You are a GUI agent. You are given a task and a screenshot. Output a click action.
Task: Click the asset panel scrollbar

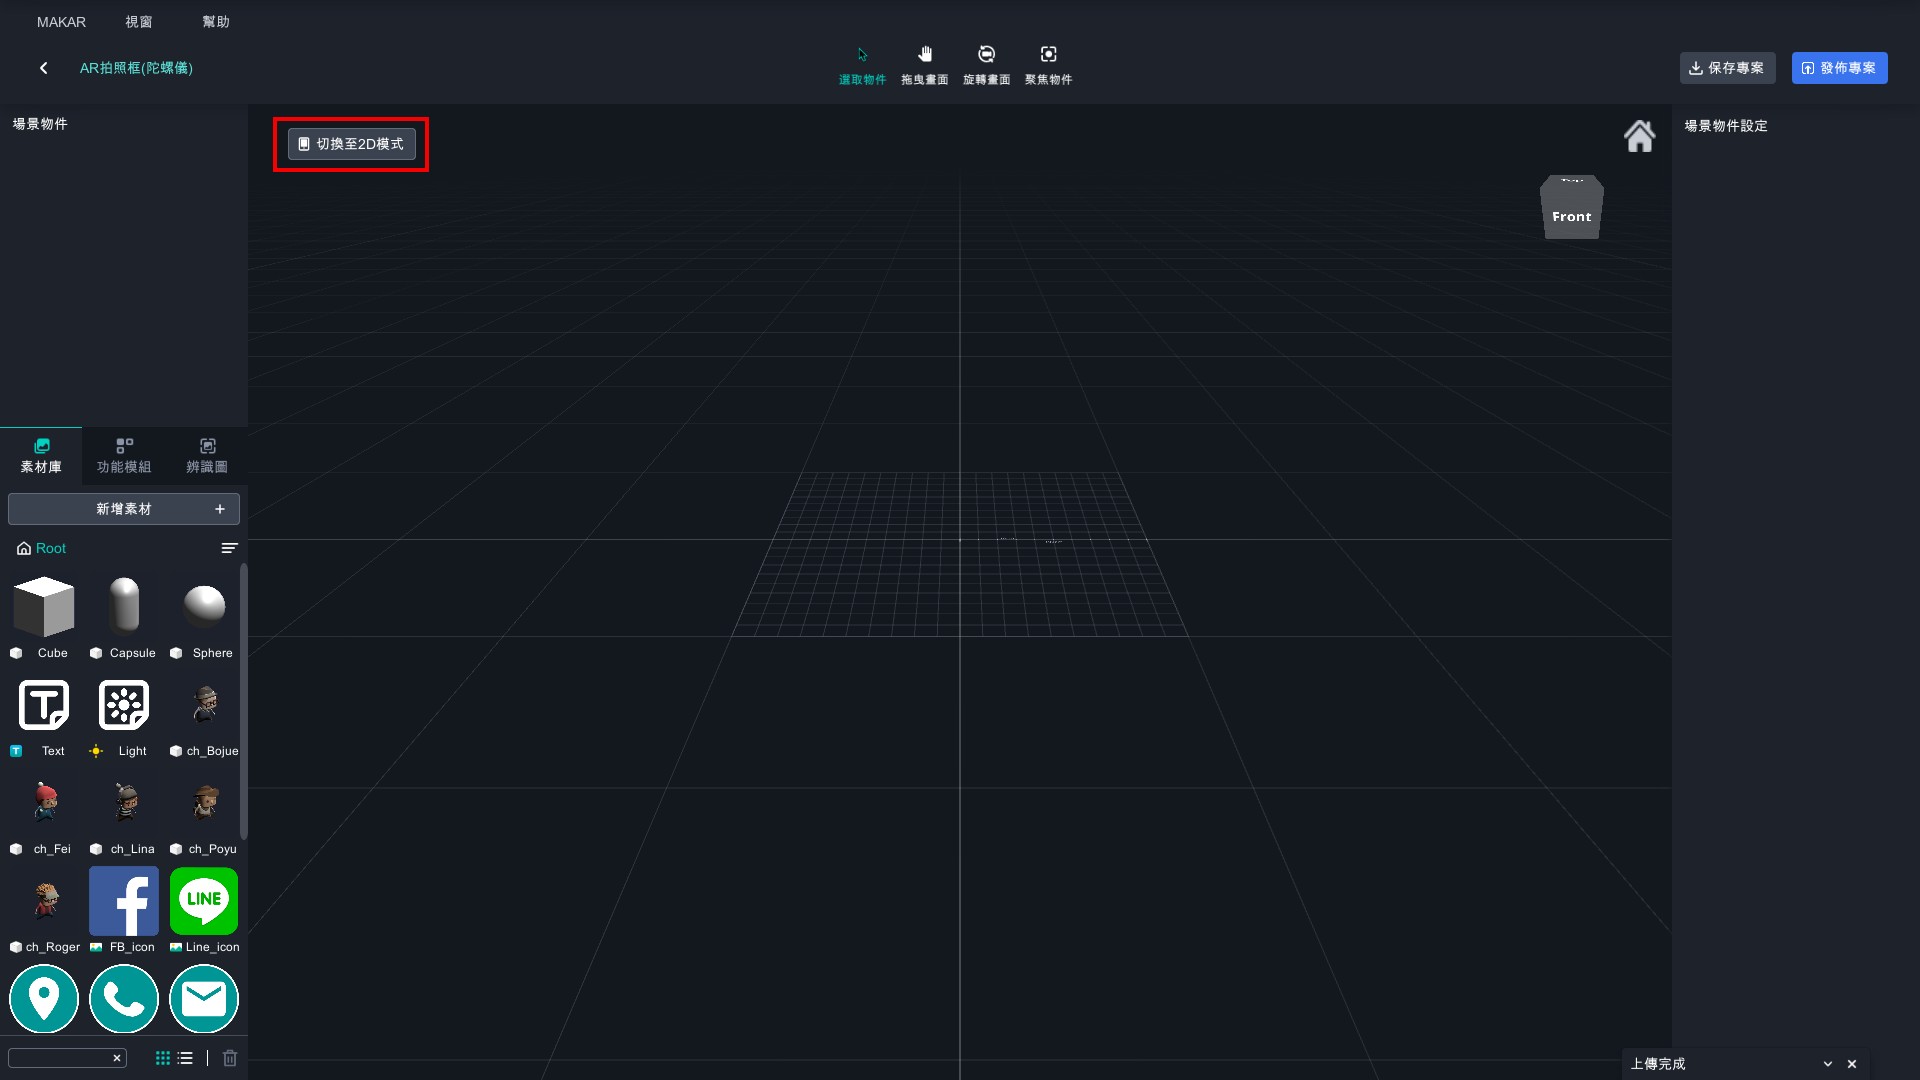pos(244,702)
